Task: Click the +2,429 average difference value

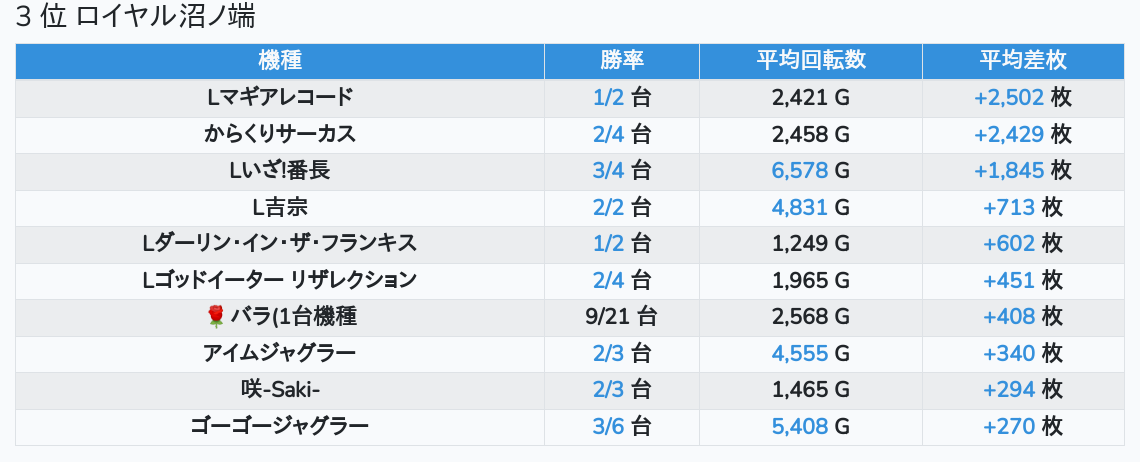Action: point(1008,134)
